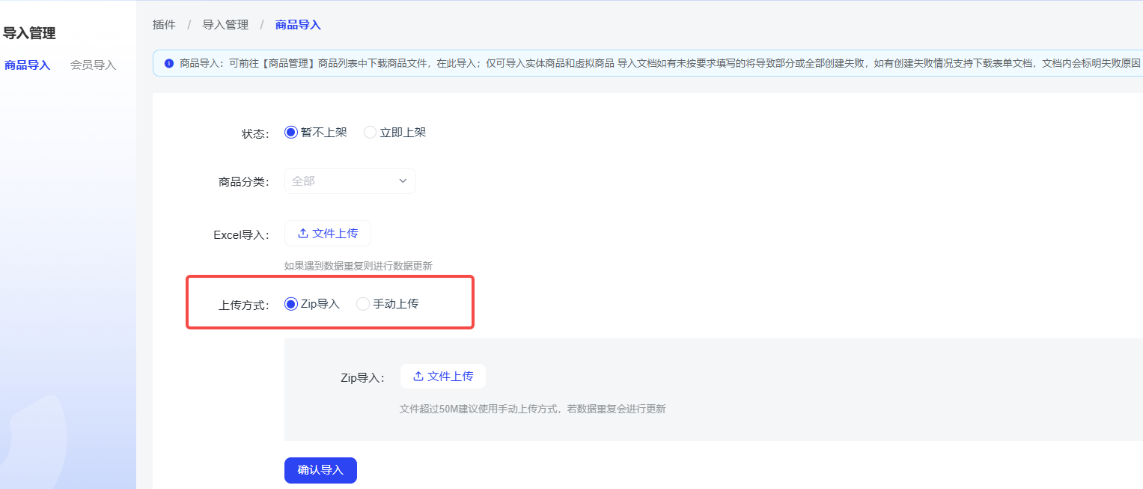Click the blue 确认导入 button
The width and height of the screenshot is (1143, 489).
(x=320, y=470)
